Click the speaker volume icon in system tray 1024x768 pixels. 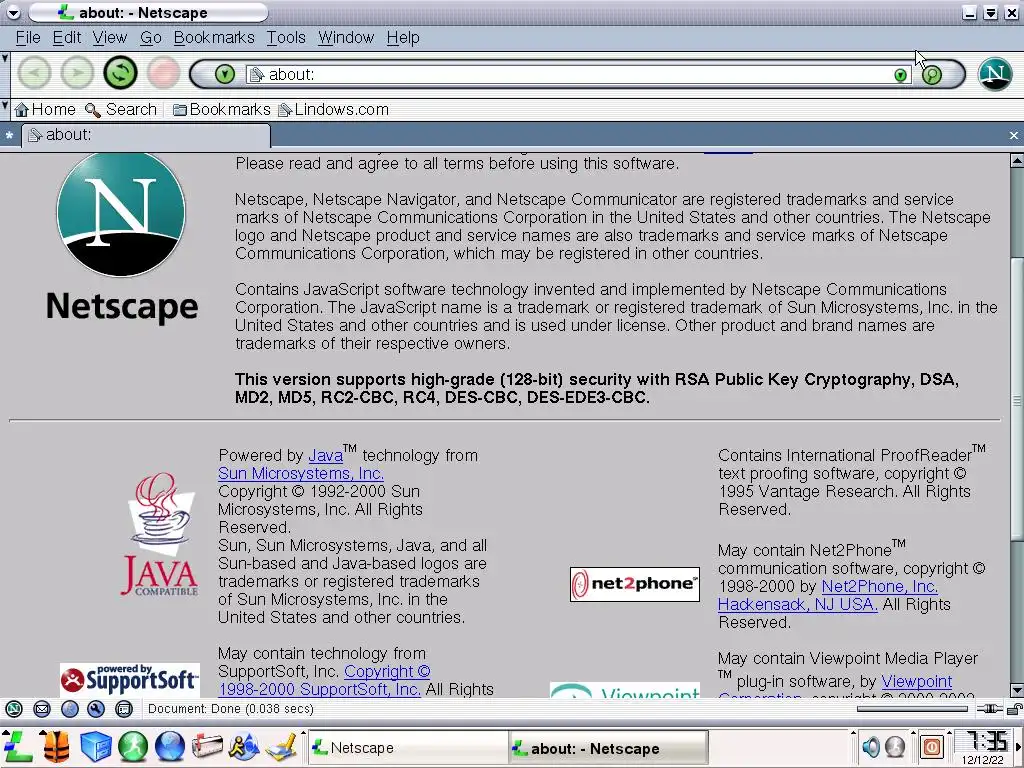(871, 746)
